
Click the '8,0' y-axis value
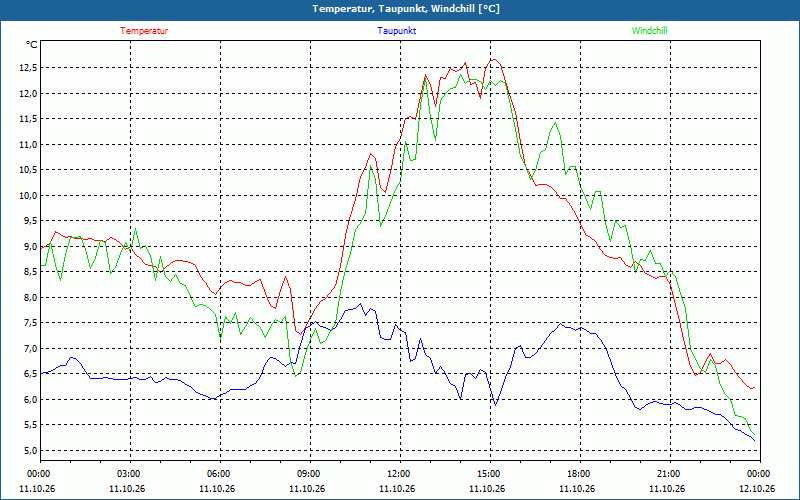click(x=31, y=297)
